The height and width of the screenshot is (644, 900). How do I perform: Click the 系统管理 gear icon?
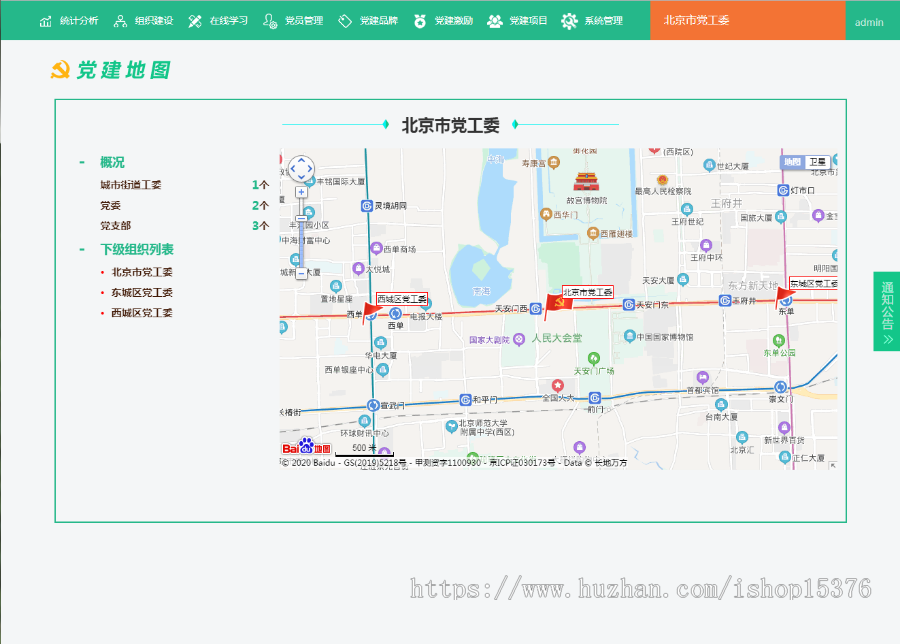click(x=569, y=21)
